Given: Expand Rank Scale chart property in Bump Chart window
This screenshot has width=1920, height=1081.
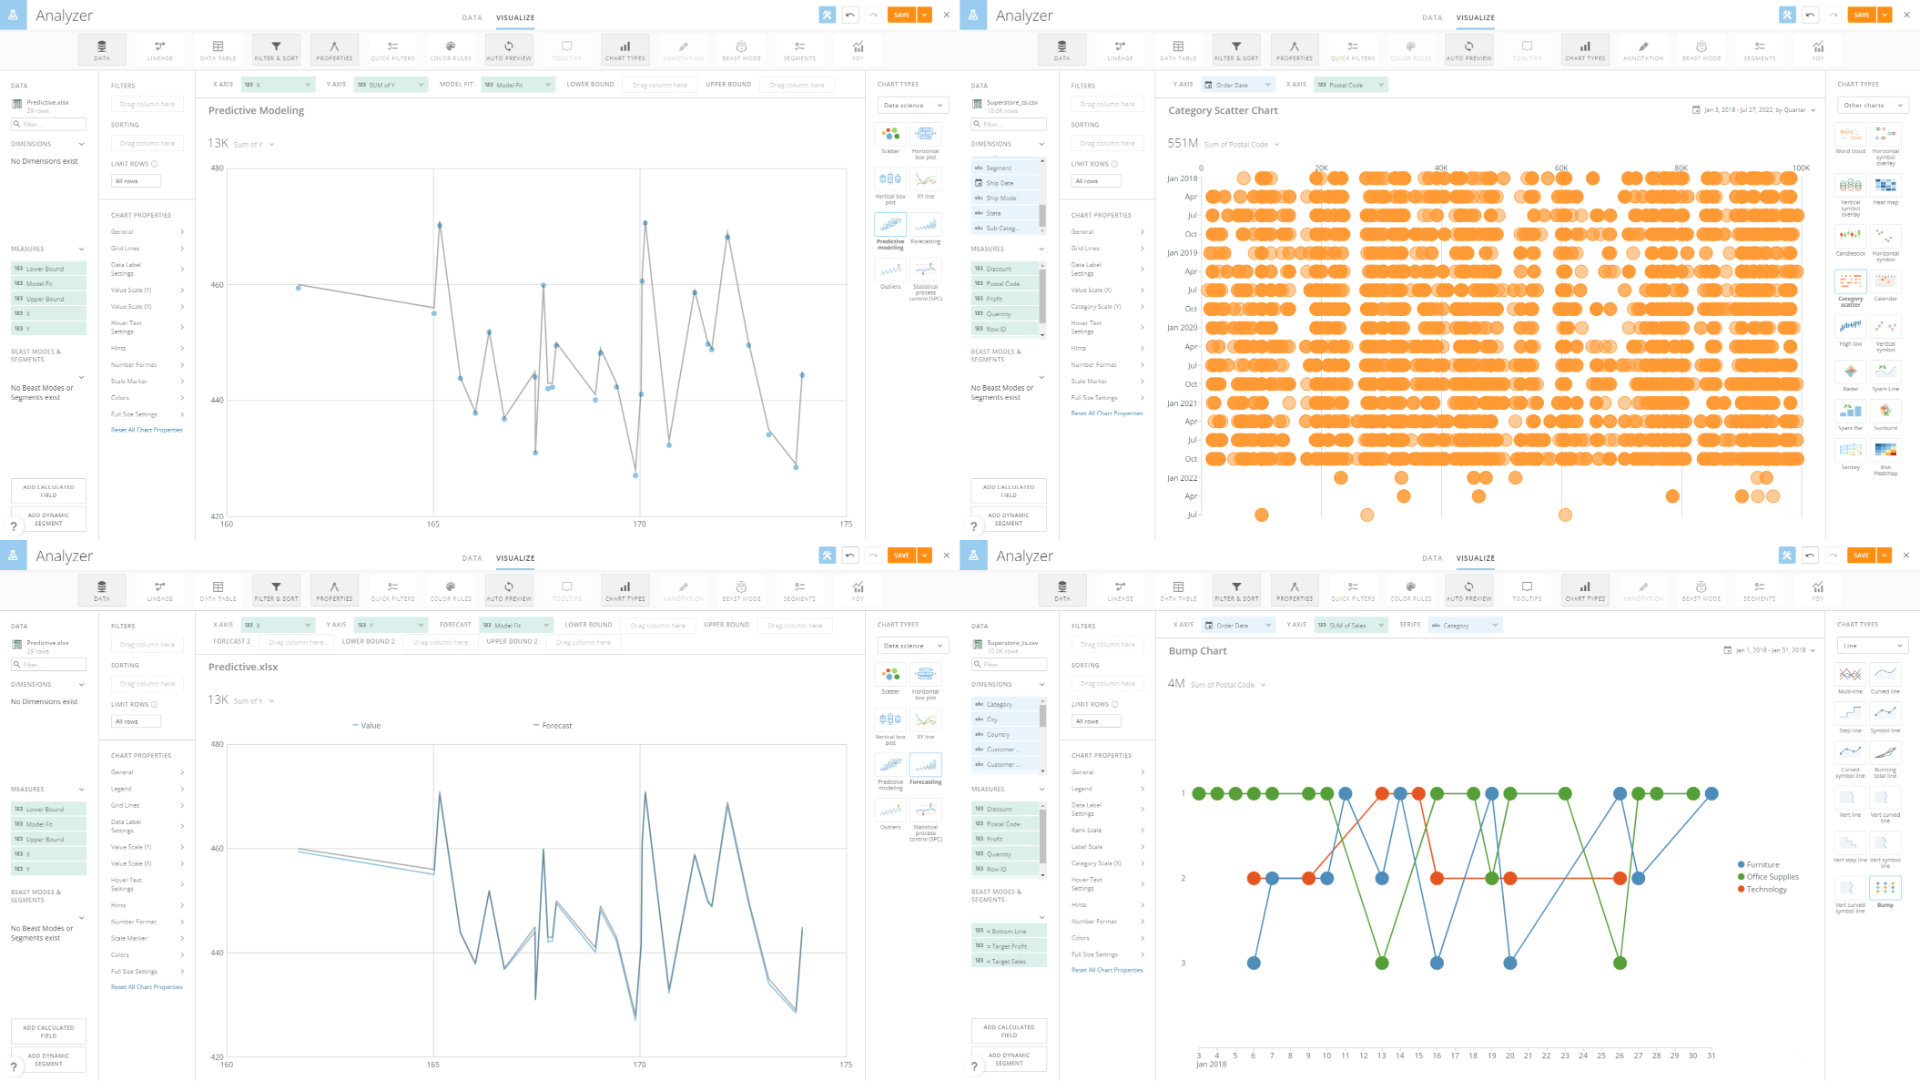Looking at the screenshot, I should click(1107, 830).
